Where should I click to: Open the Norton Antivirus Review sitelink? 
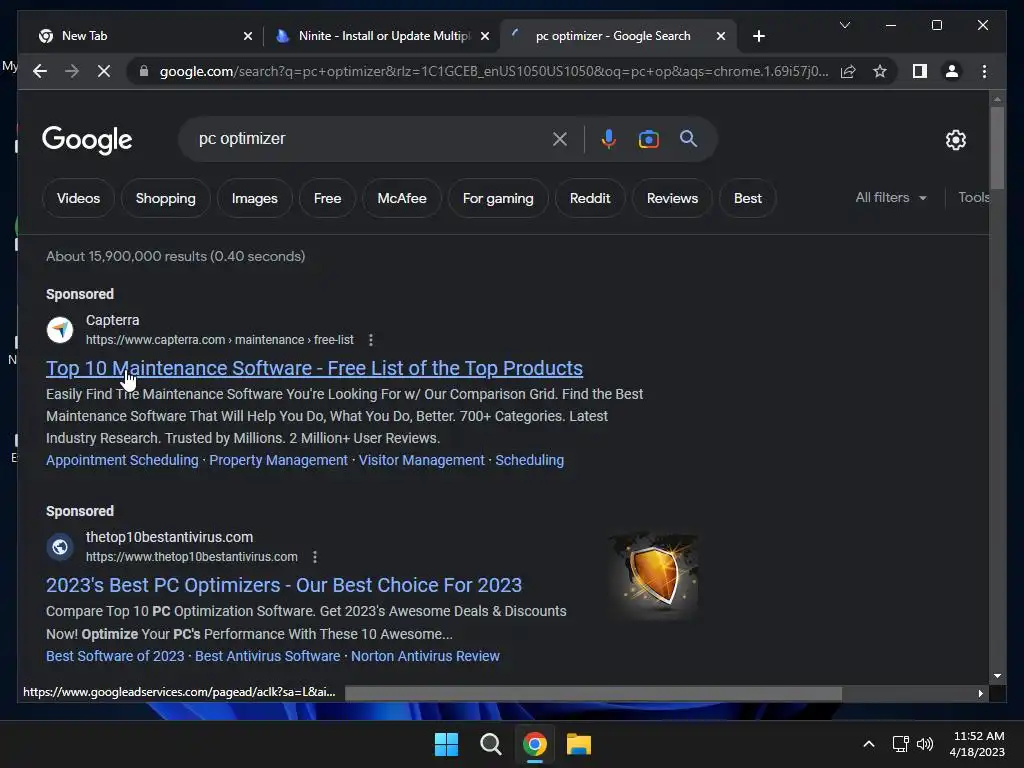(x=425, y=656)
